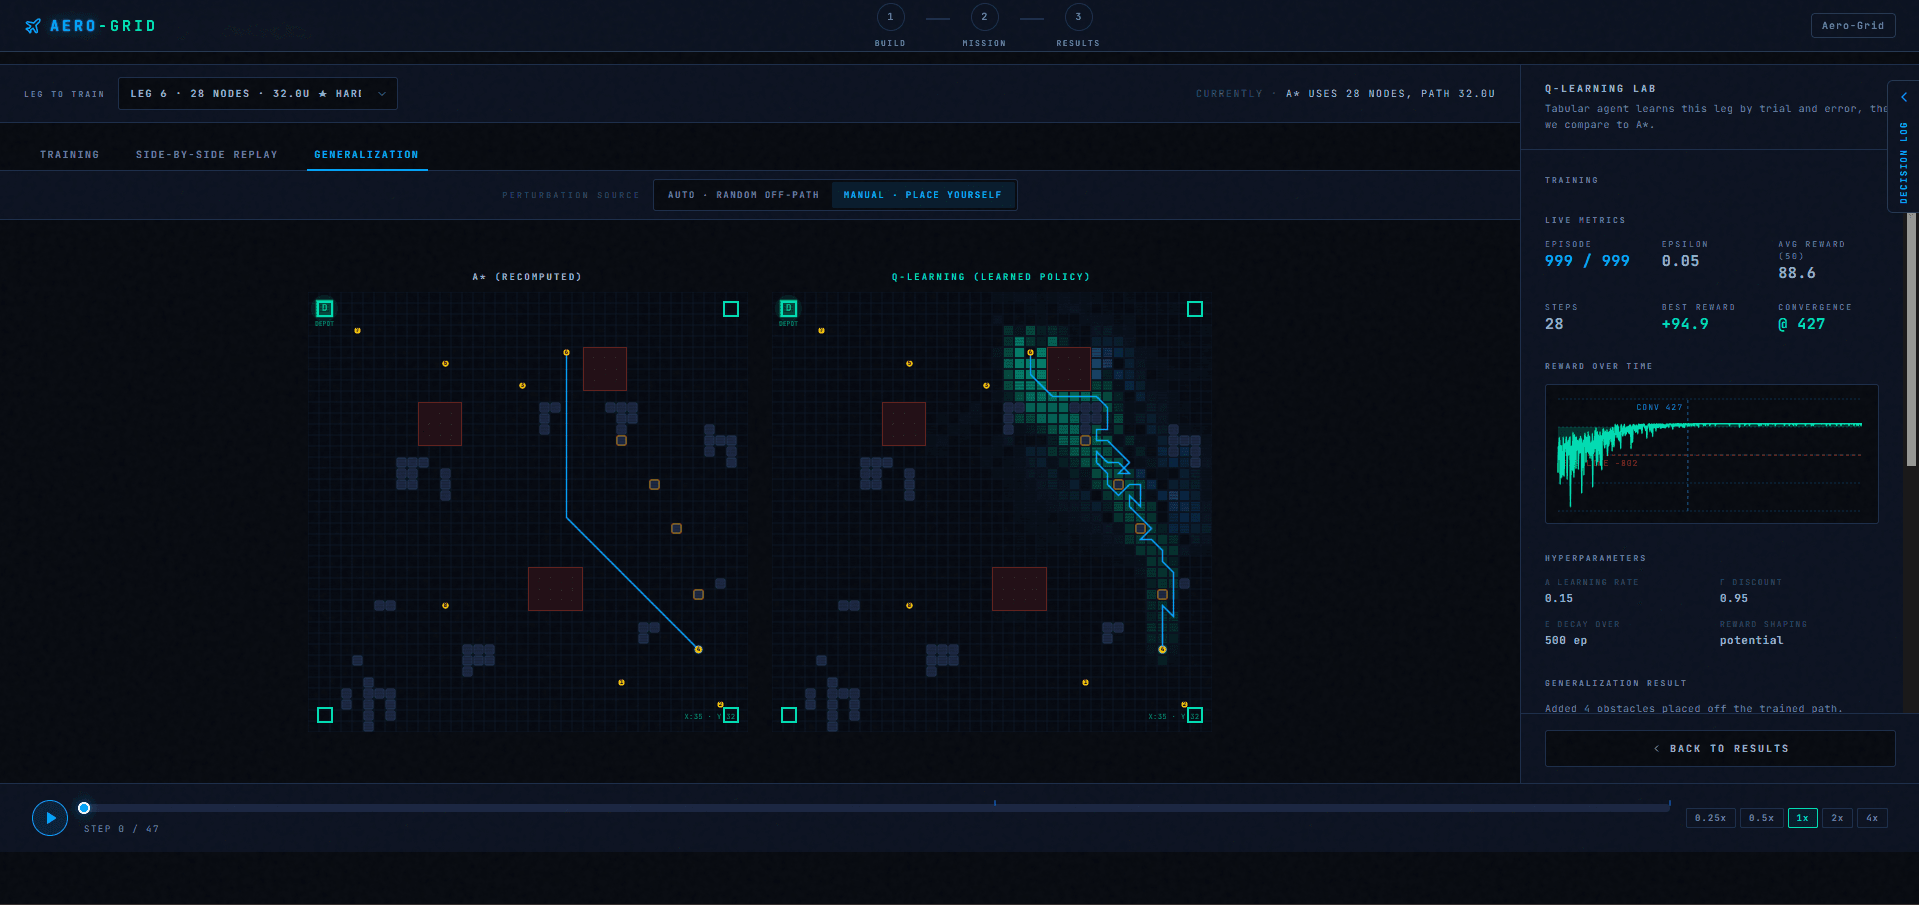Select the Generalization tab
Screen dimensions: 1919x905
pos(367,155)
